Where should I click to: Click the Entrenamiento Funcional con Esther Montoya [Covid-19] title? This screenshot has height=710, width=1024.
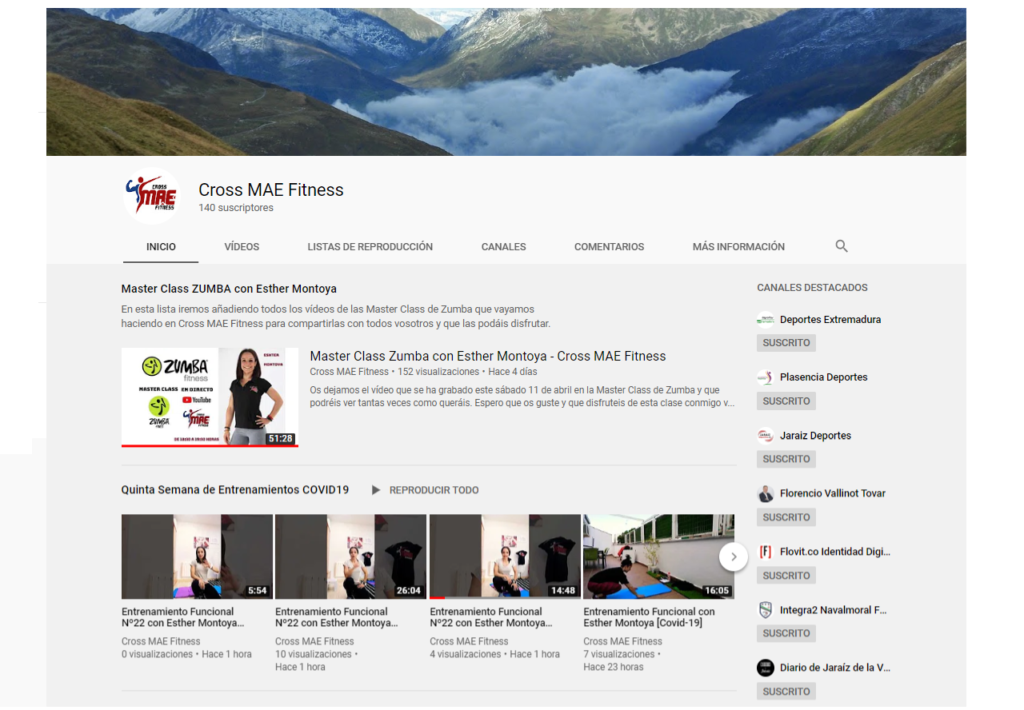pos(649,617)
